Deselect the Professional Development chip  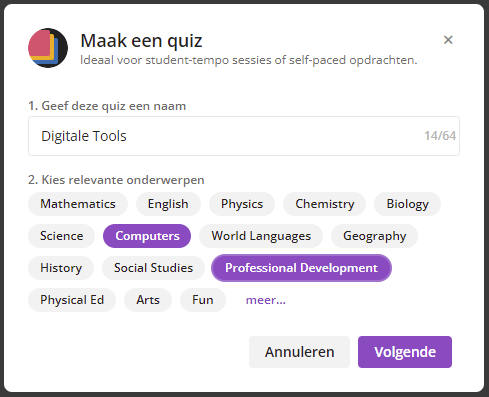click(x=301, y=268)
